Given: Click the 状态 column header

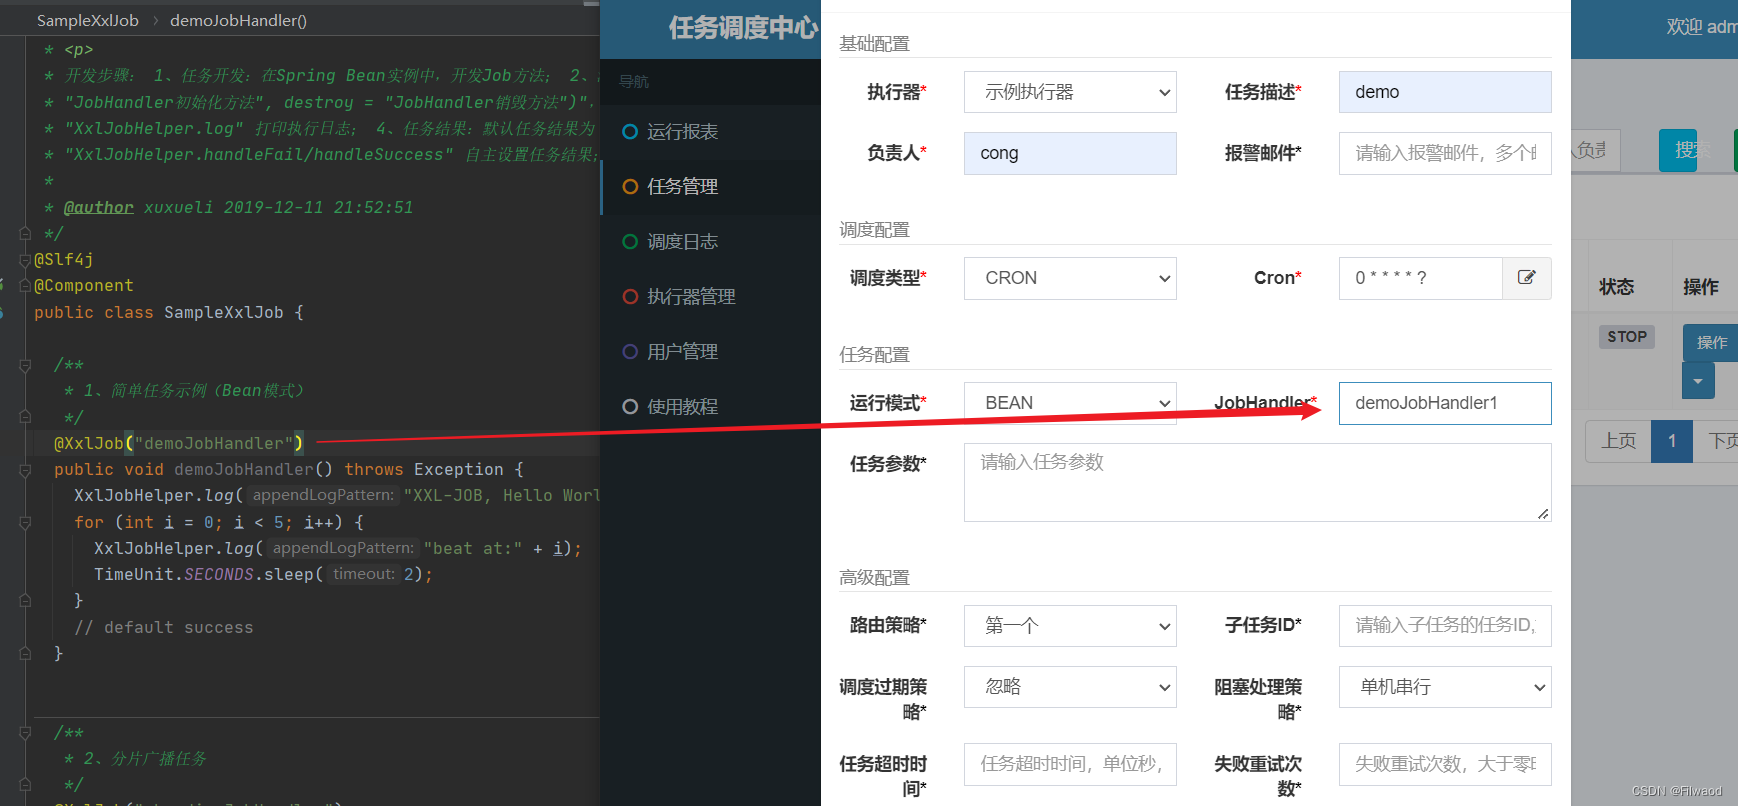Looking at the screenshot, I should click(1616, 287).
